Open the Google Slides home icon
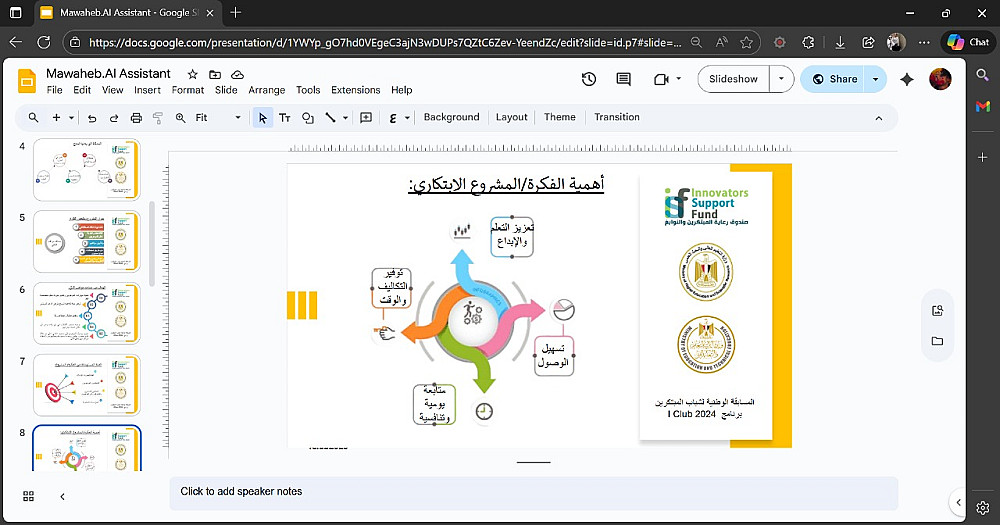Image resolution: width=1000 pixels, height=525 pixels. [27, 81]
